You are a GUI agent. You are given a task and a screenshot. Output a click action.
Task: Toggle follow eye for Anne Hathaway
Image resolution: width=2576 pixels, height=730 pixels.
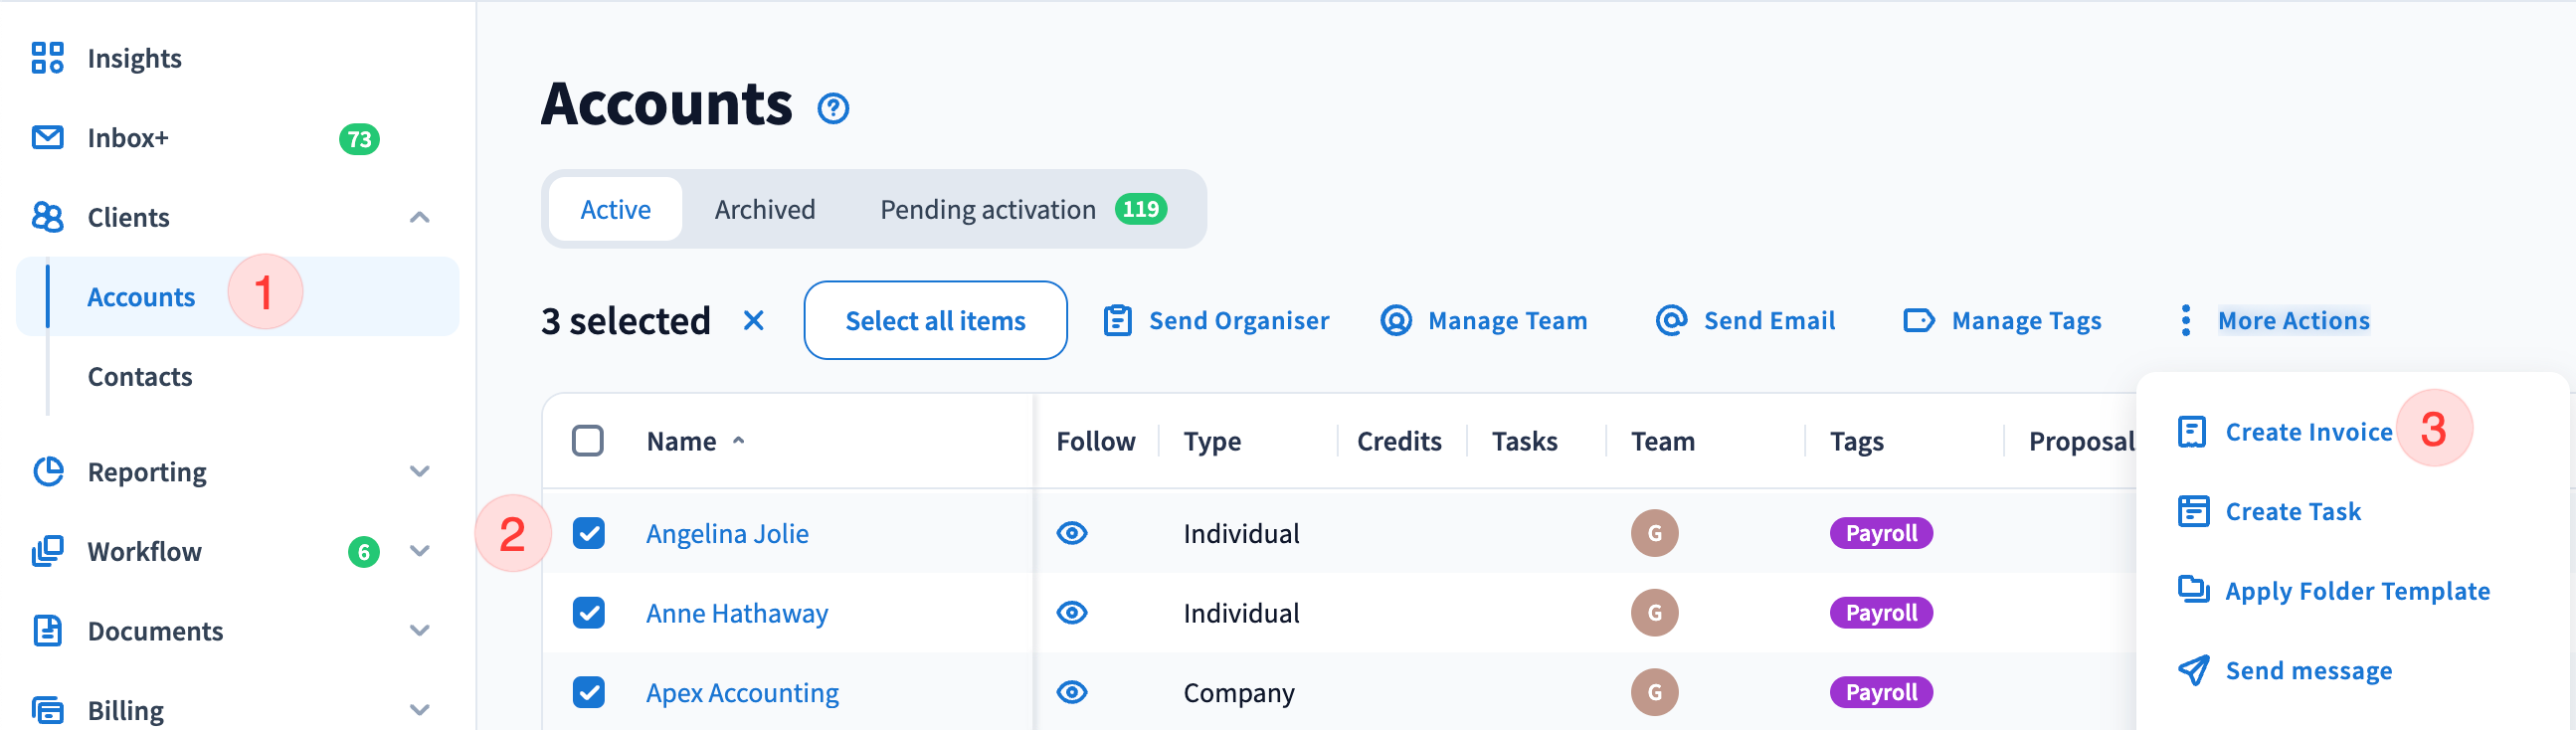coord(1071,613)
